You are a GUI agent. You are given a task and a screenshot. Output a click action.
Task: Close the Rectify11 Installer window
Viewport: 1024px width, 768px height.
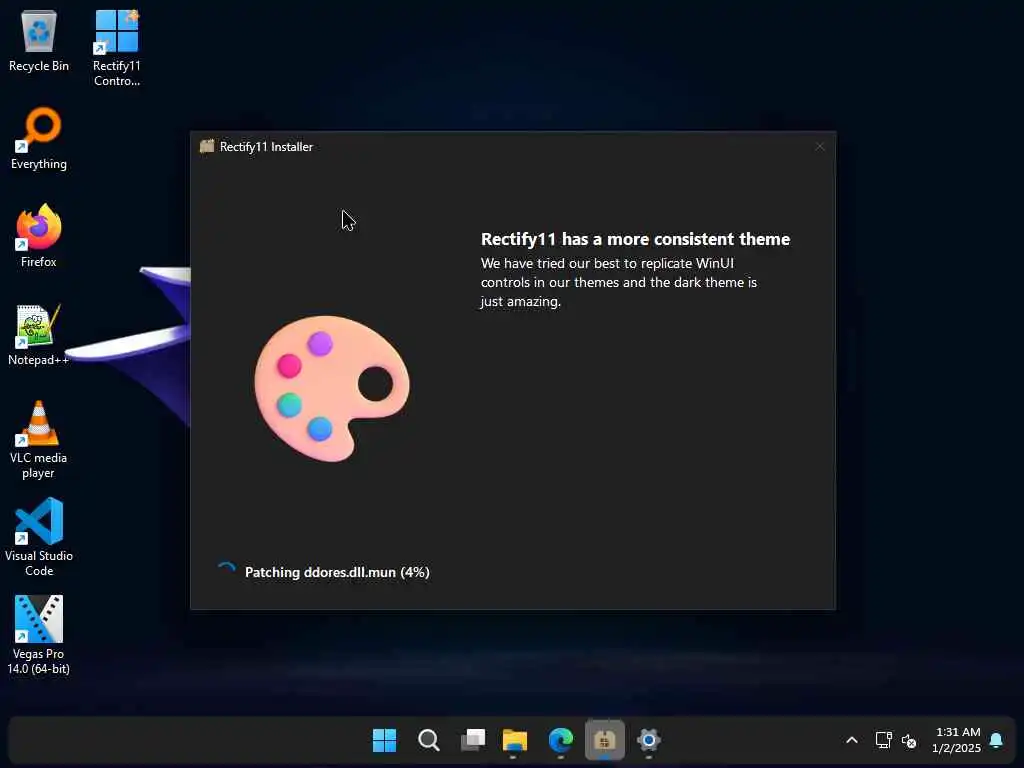pyautogui.click(x=820, y=147)
